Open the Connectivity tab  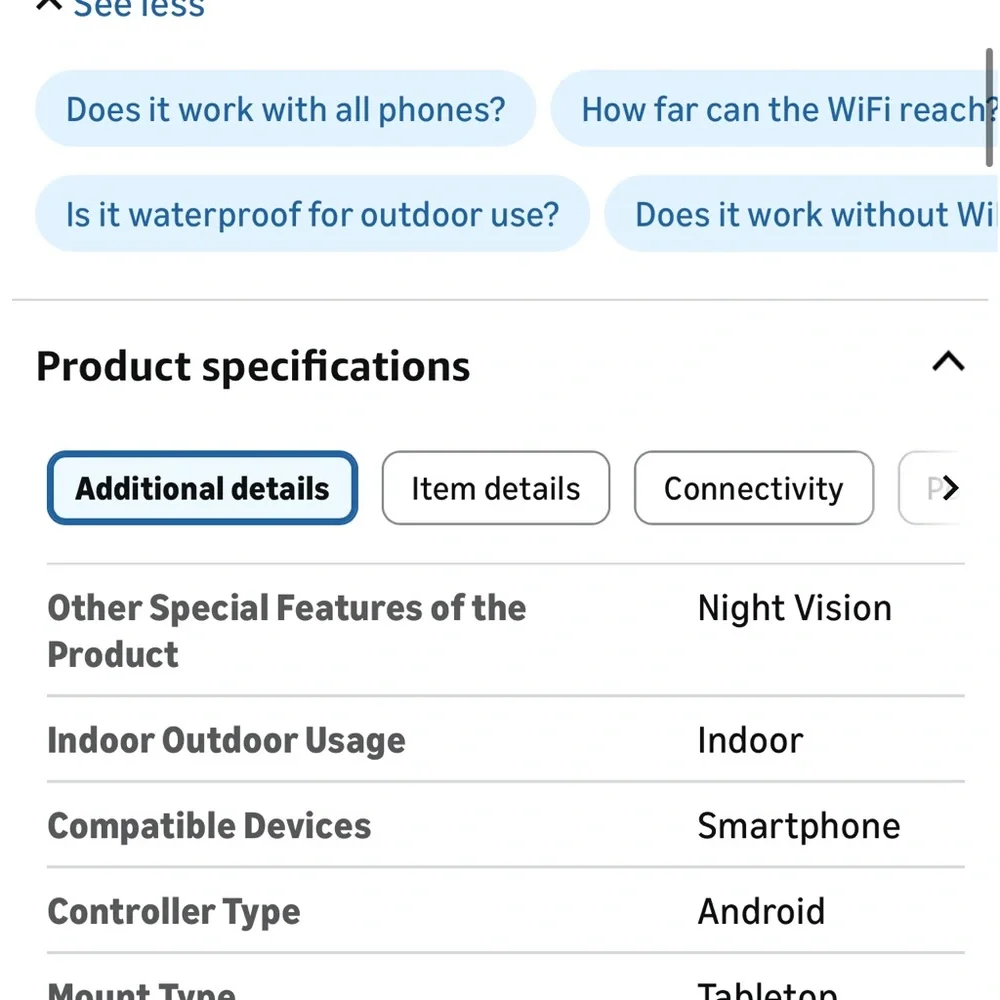pos(753,488)
